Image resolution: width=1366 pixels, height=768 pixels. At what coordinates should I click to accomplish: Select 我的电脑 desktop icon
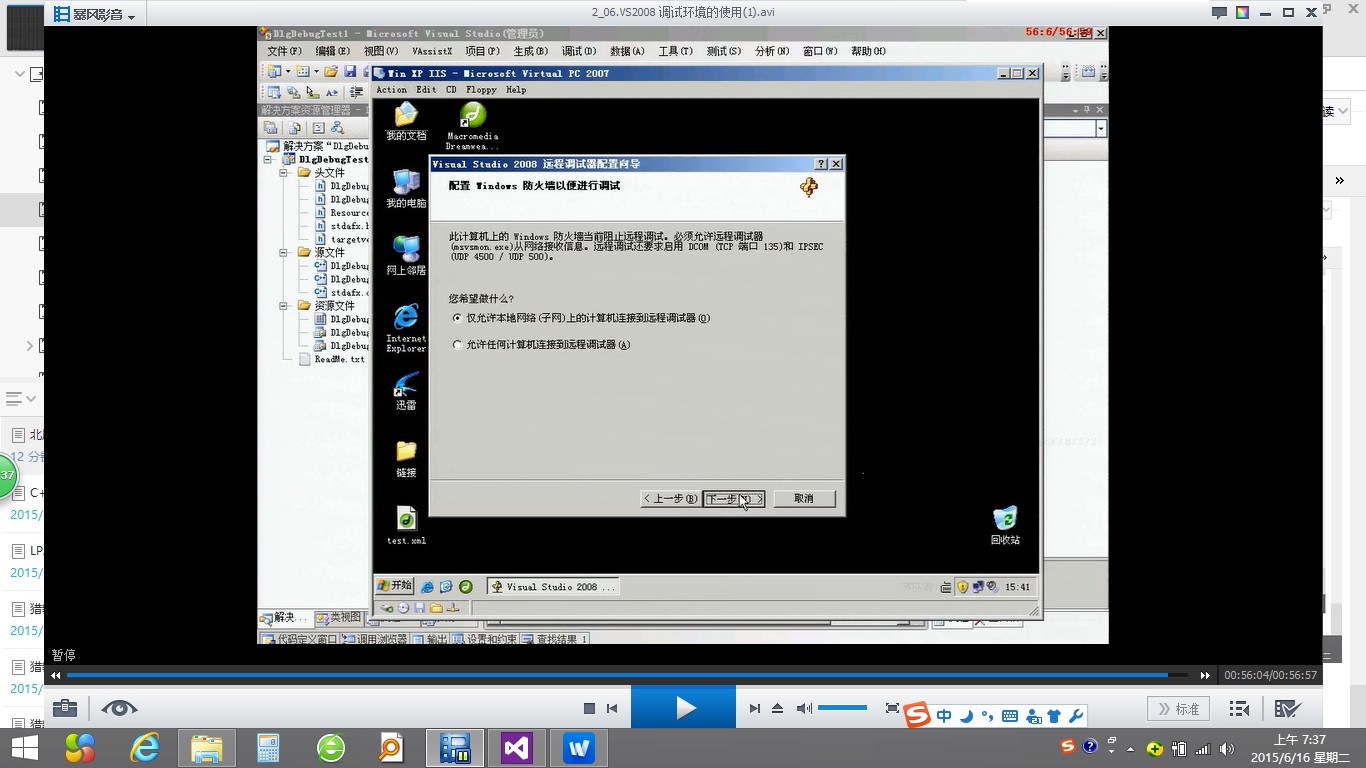coord(406,189)
